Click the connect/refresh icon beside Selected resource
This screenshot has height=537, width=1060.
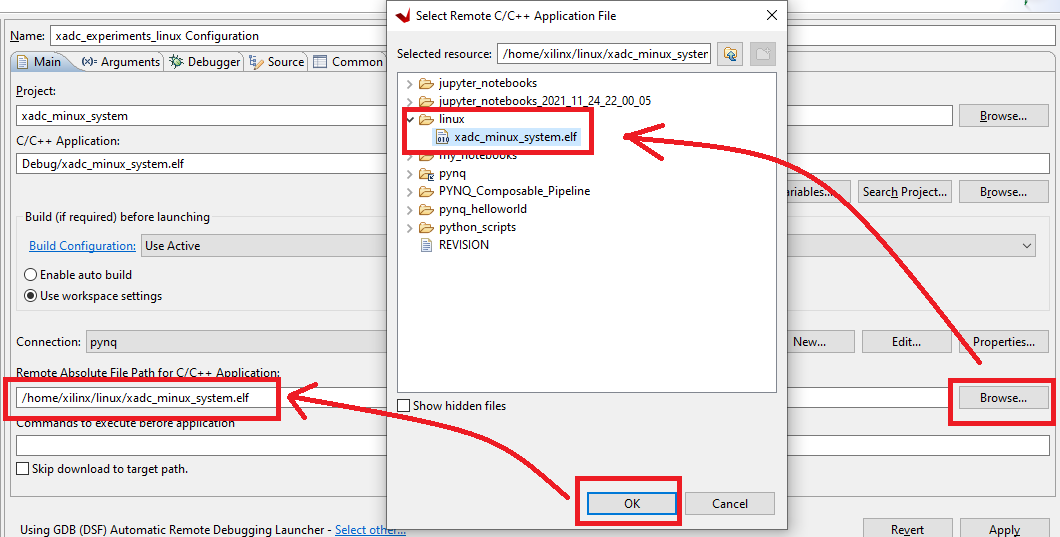tap(730, 54)
